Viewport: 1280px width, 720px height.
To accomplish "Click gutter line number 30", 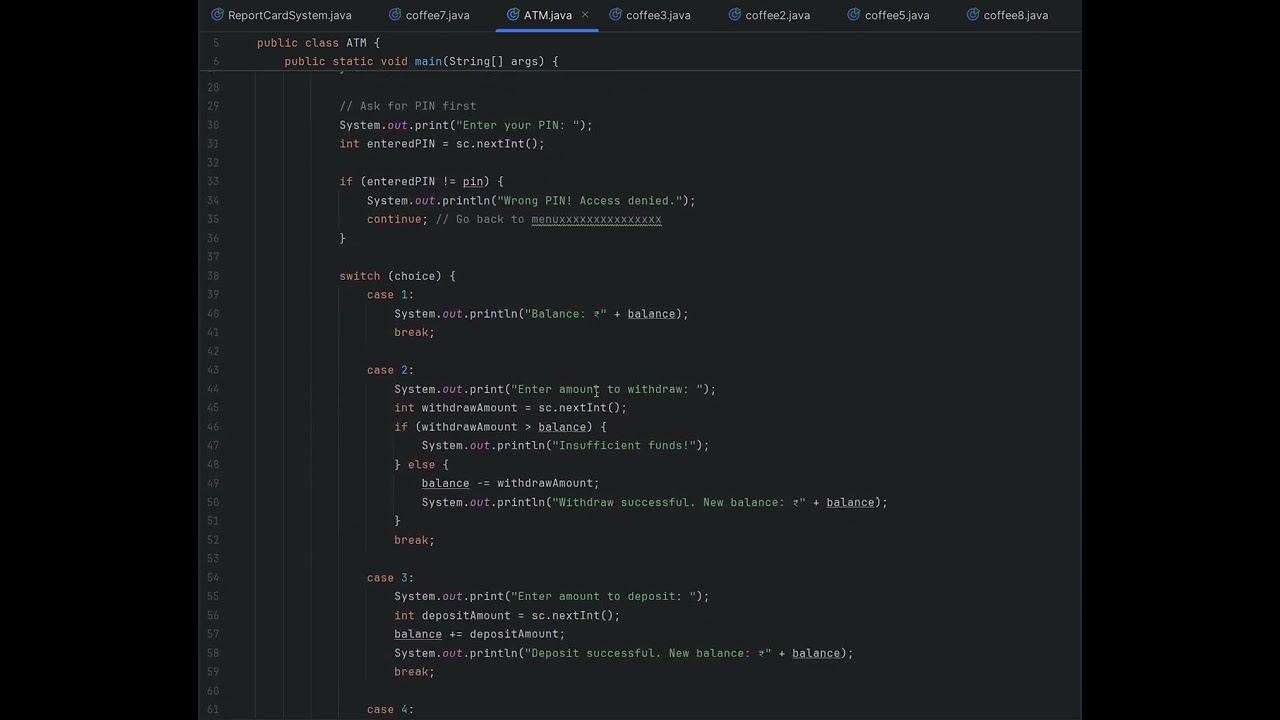I will [x=213, y=125].
